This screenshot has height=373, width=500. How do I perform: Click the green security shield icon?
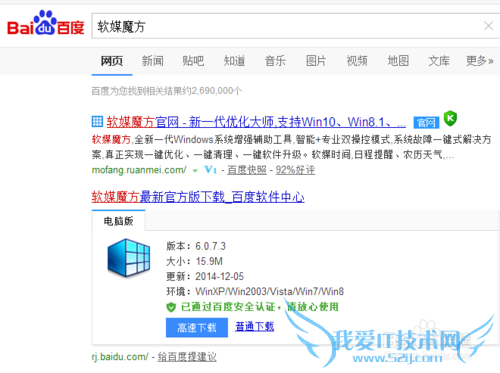click(x=171, y=307)
